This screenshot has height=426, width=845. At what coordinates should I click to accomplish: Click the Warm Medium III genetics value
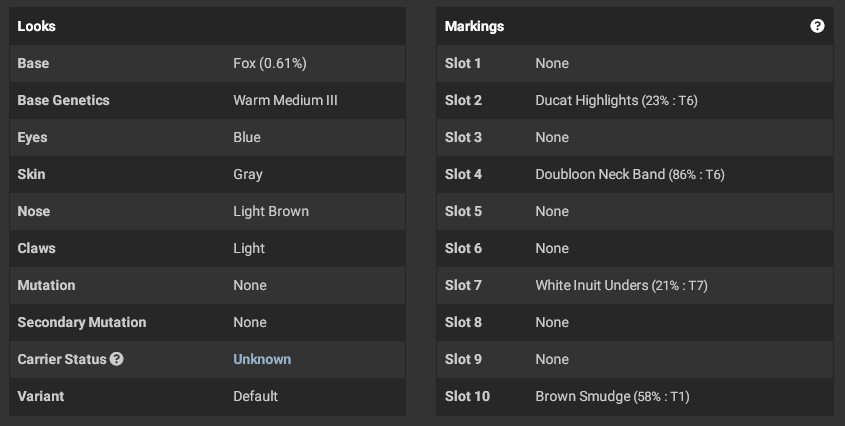(x=285, y=100)
